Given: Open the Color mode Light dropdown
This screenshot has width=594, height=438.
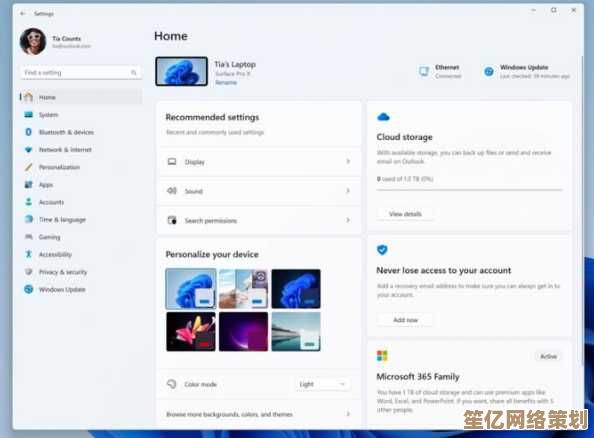Looking at the screenshot, I should click(322, 384).
